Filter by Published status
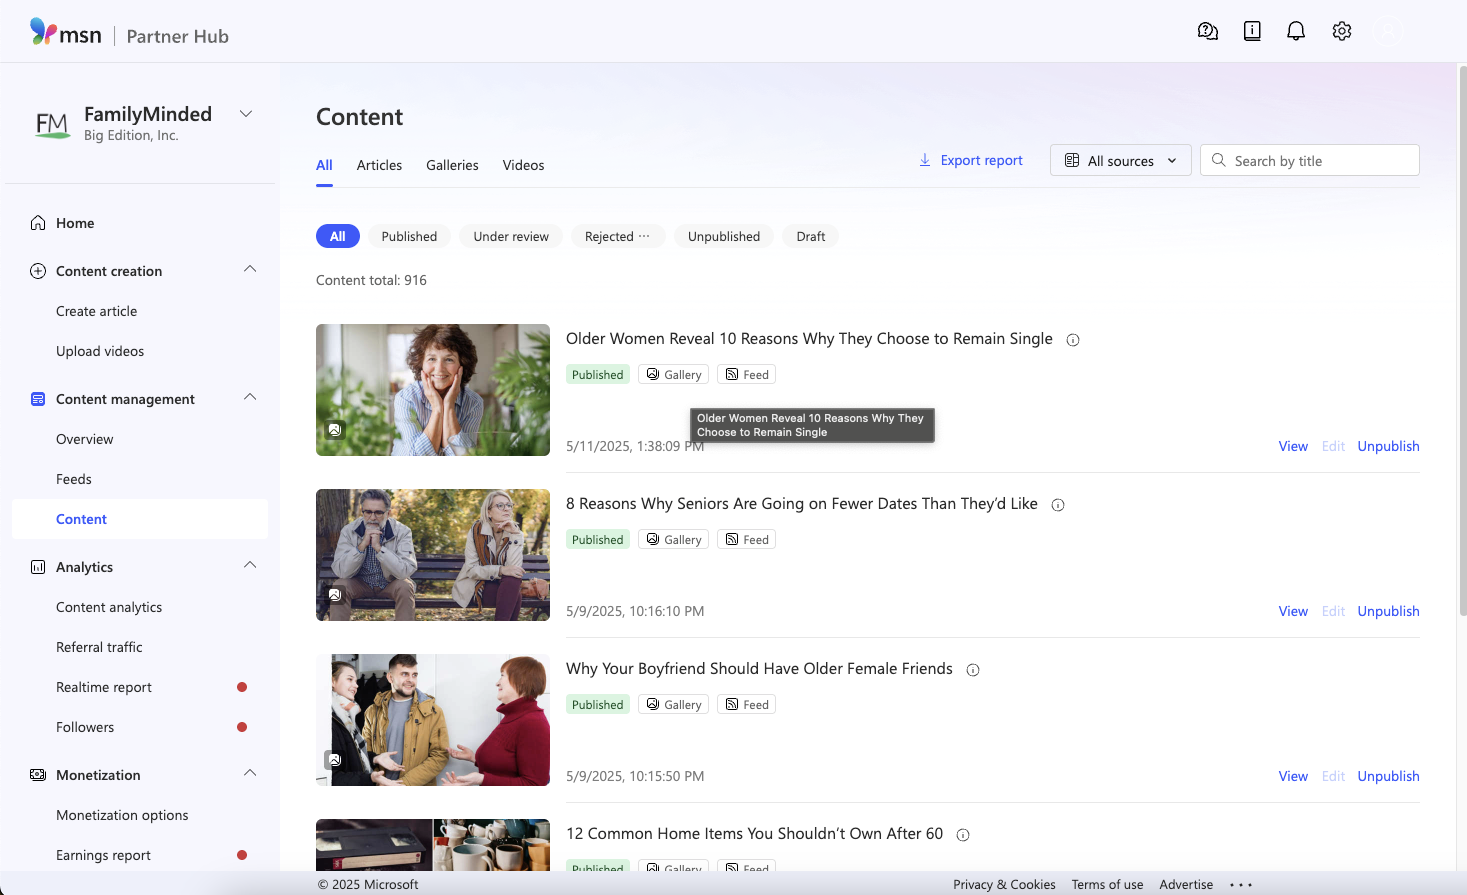Viewport: 1467px width, 895px height. (409, 236)
